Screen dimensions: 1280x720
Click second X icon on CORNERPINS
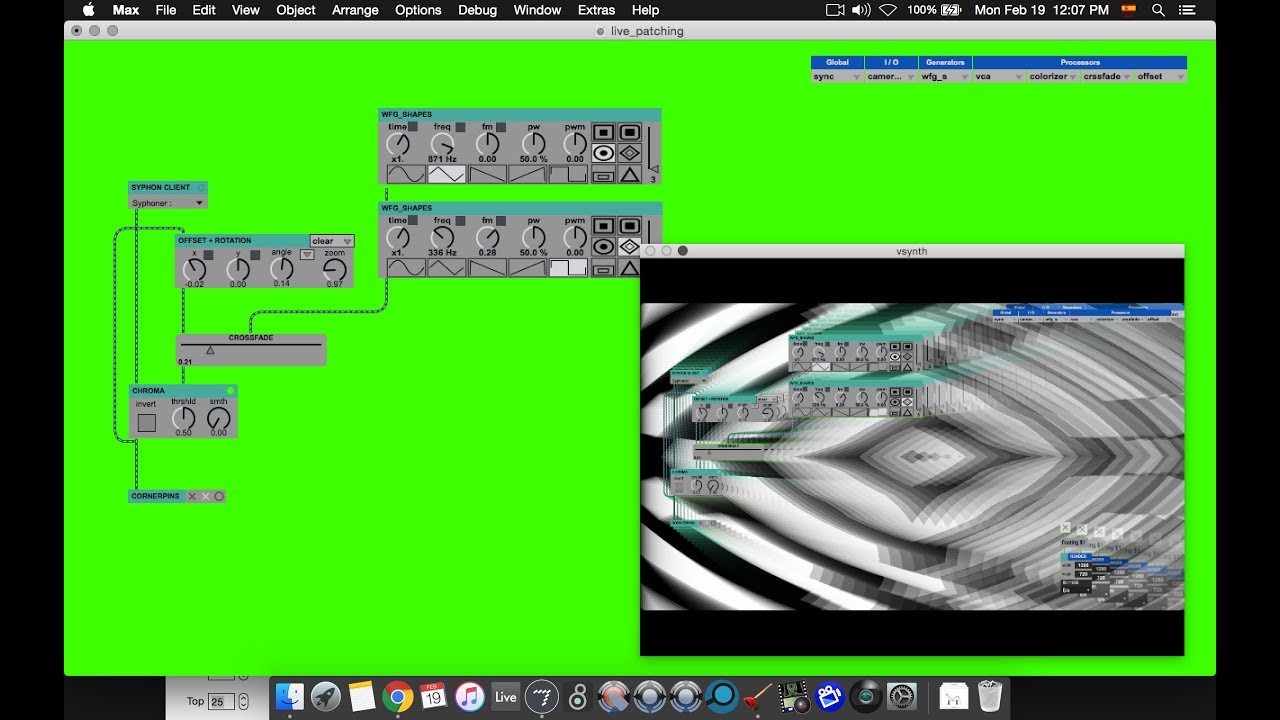point(206,496)
